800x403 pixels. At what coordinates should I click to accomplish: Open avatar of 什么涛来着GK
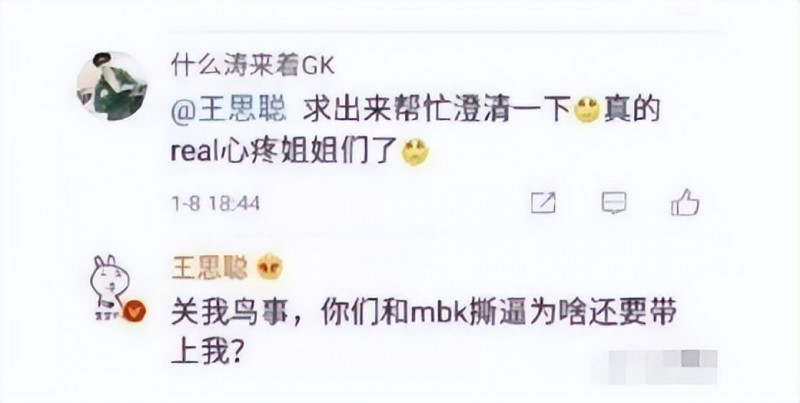112,86
